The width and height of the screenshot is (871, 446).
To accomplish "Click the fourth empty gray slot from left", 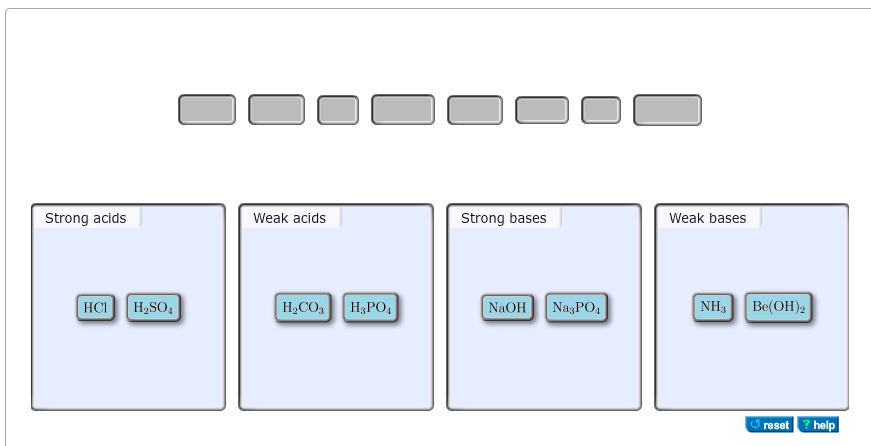I will tap(403, 110).
